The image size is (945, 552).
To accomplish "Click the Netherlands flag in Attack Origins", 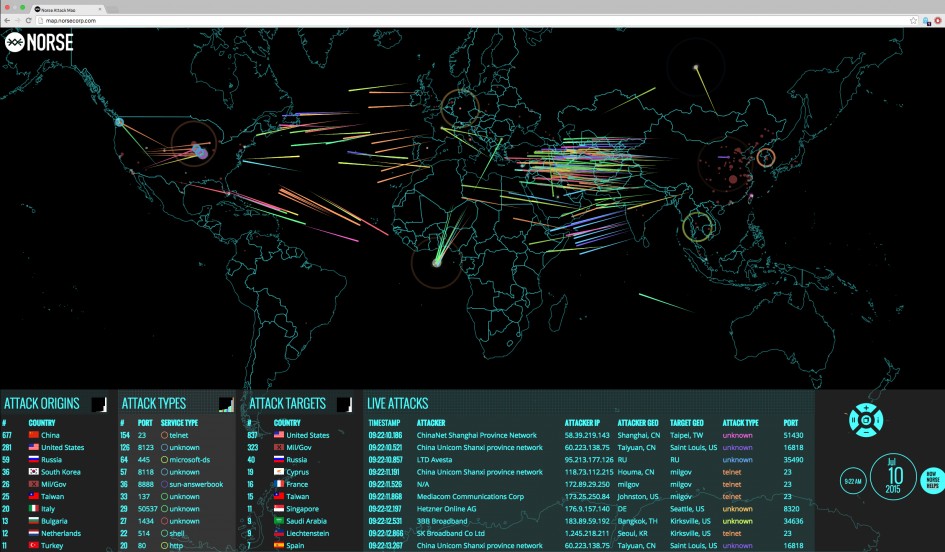I will pyautogui.click(x=34, y=533).
